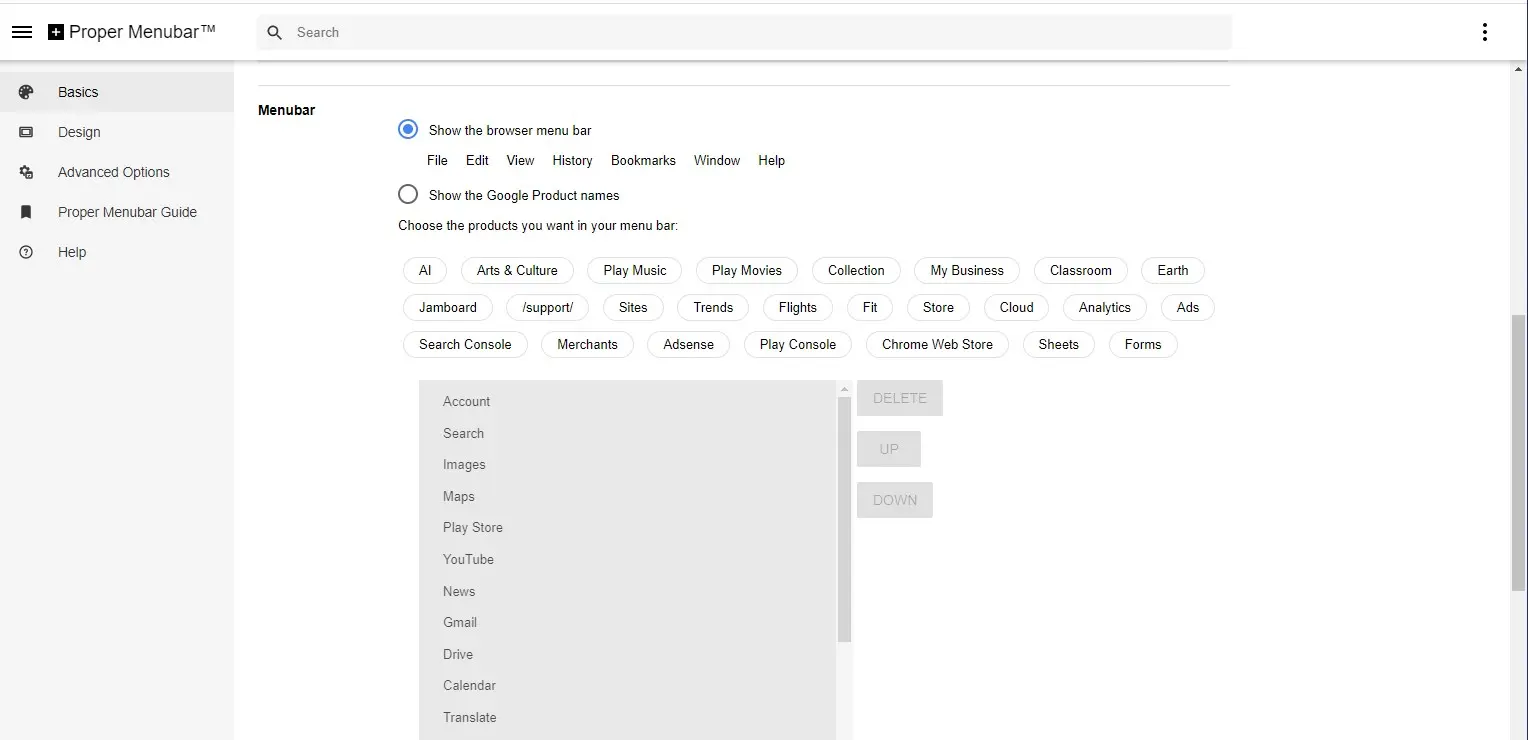Go to Advanced Options
The height and width of the screenshot is (740, 1528).
click(117, 172)
